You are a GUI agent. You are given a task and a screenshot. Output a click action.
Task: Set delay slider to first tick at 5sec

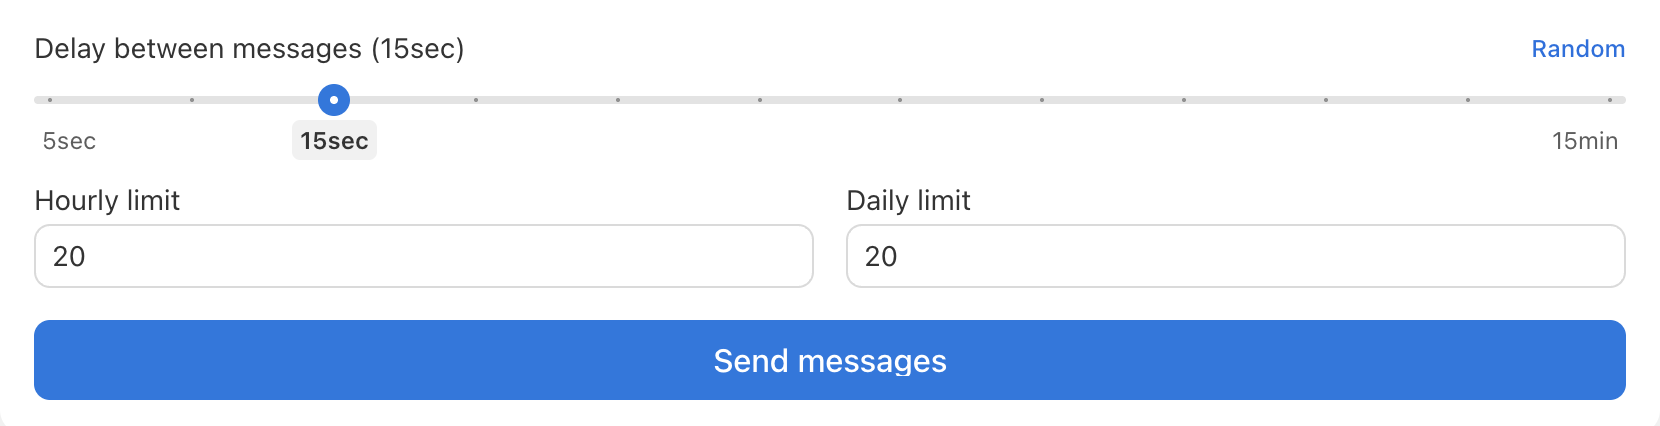click(50, 100)
